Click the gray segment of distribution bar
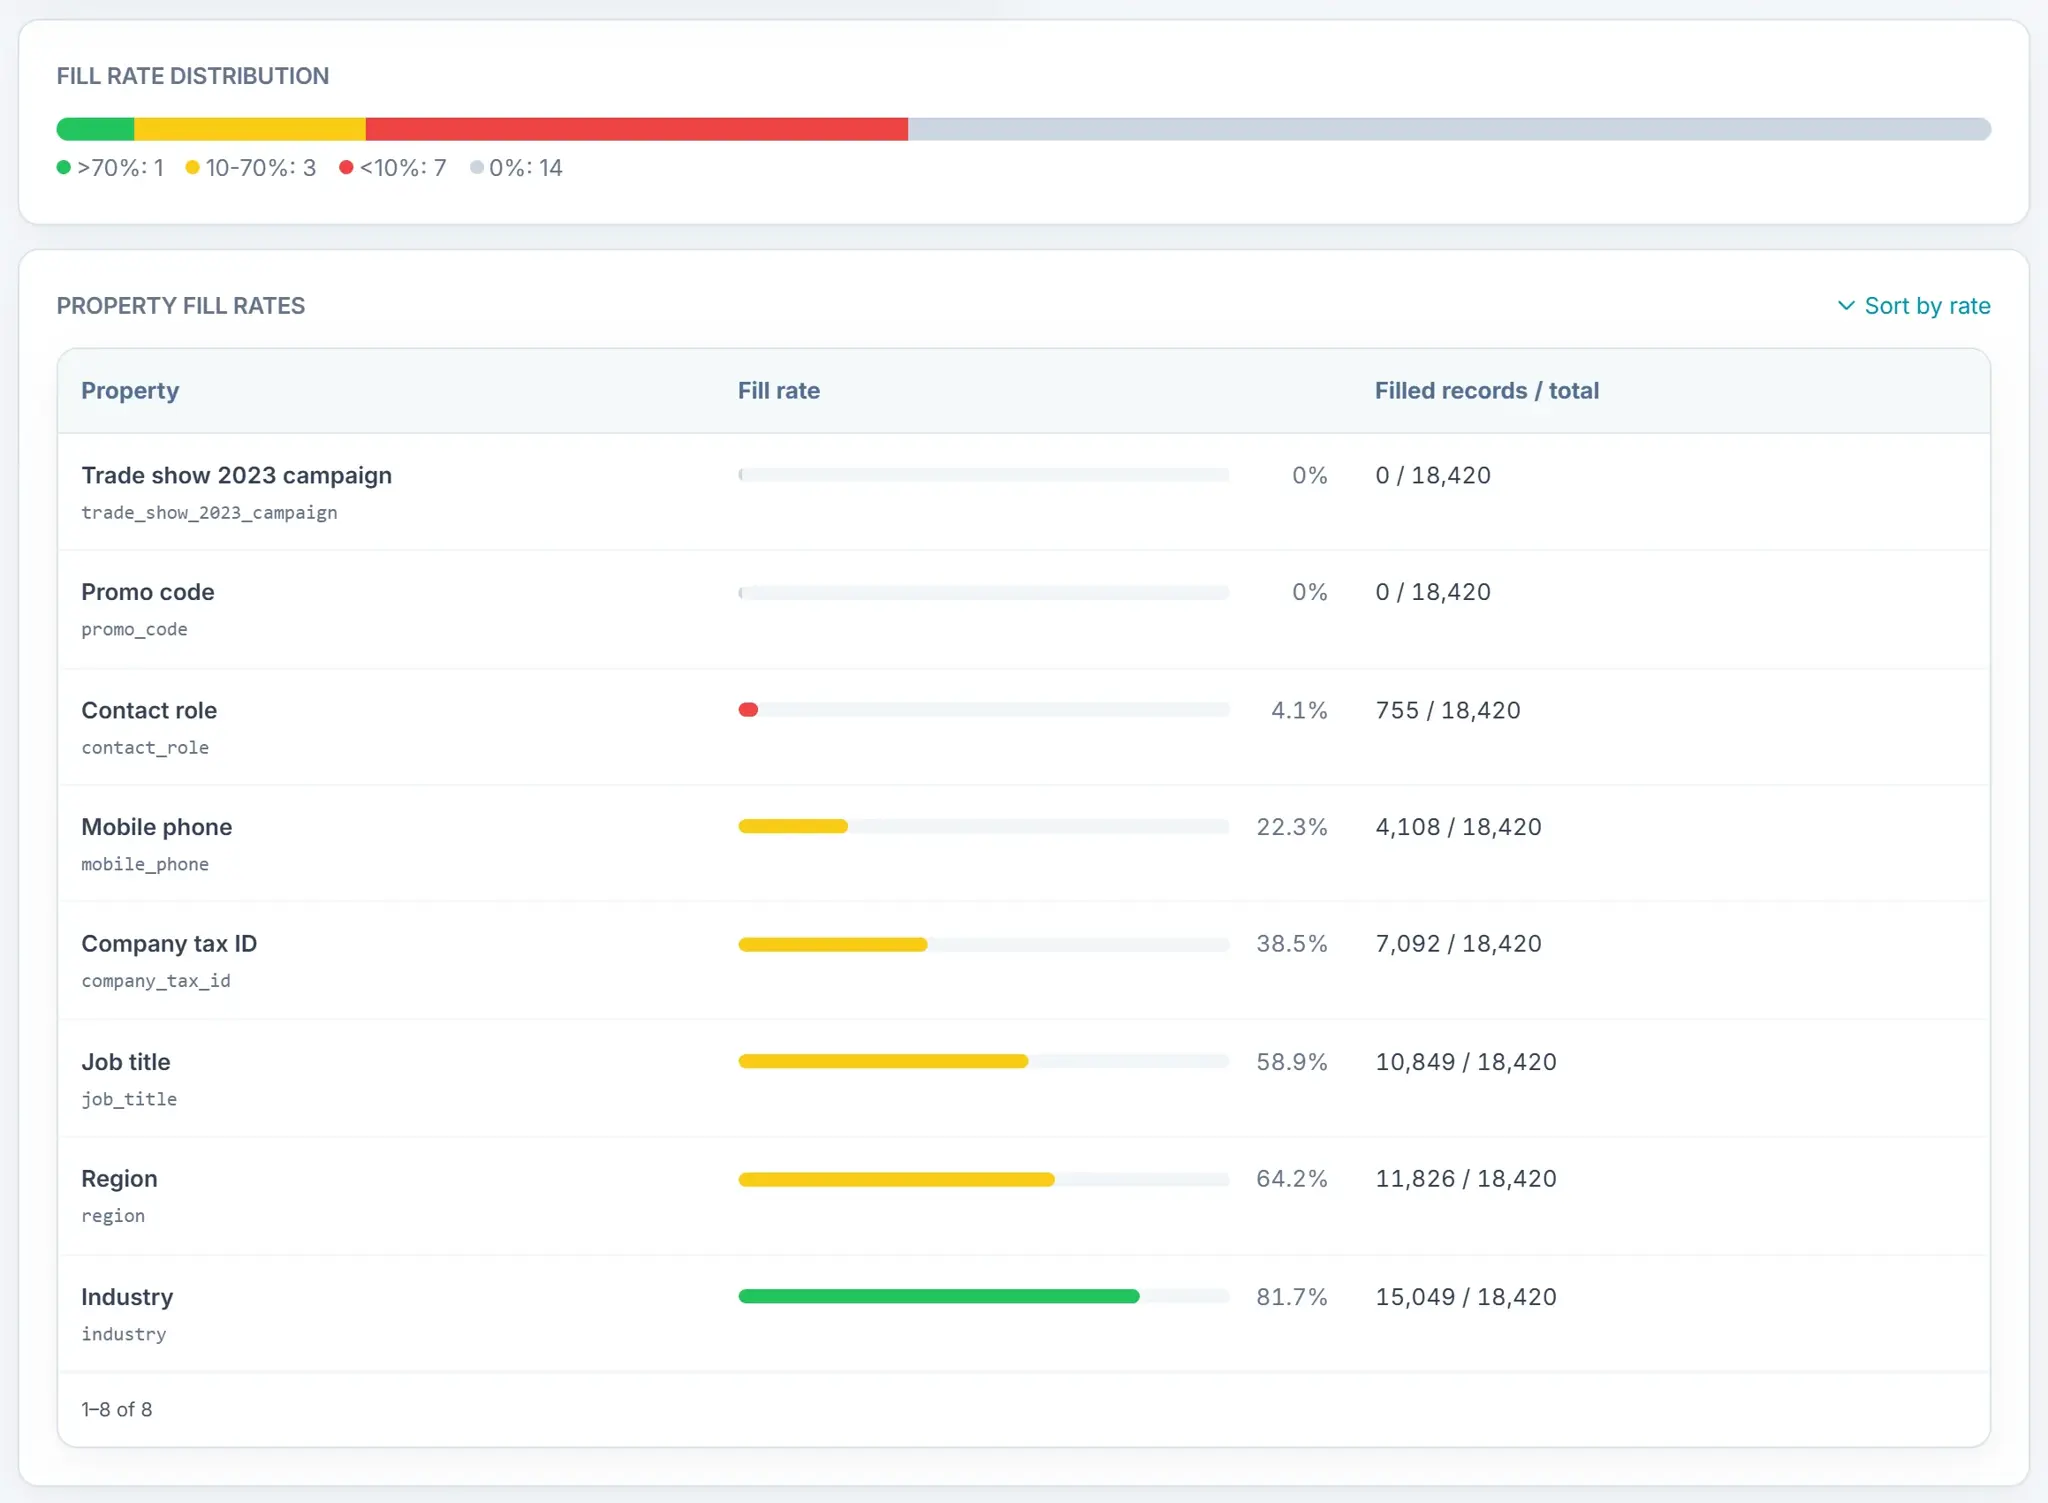This screenshot has width=2048, height=1503. coord(1450,129)
